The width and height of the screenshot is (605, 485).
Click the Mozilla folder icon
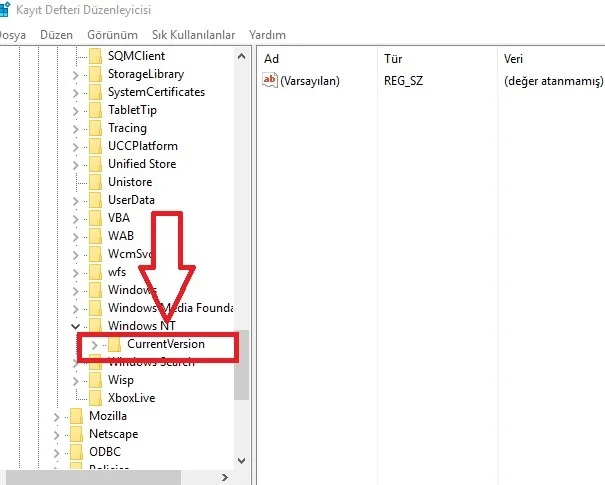(x=76, y=416)
